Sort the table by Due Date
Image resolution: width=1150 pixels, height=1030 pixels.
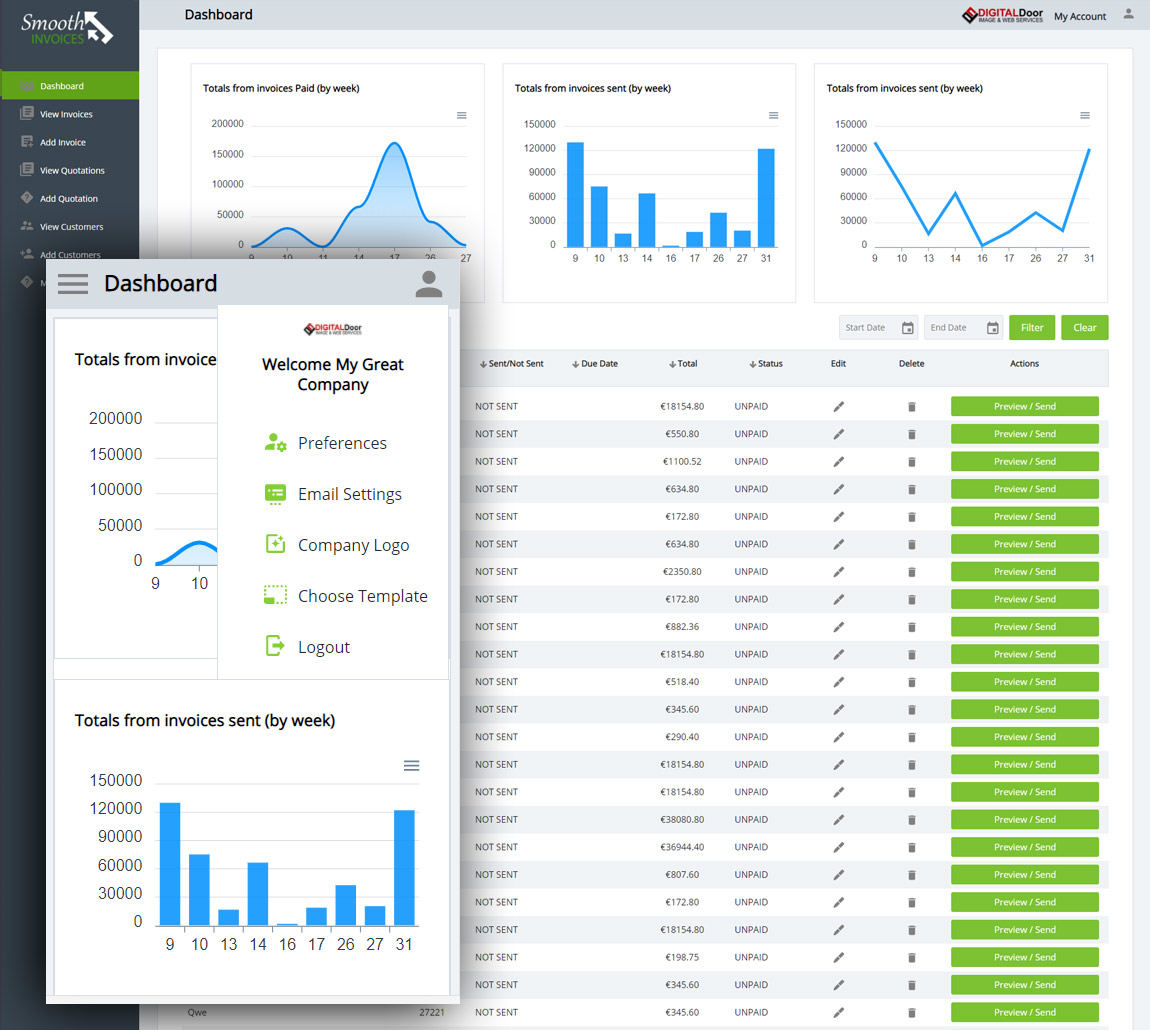tap(594, 364)
